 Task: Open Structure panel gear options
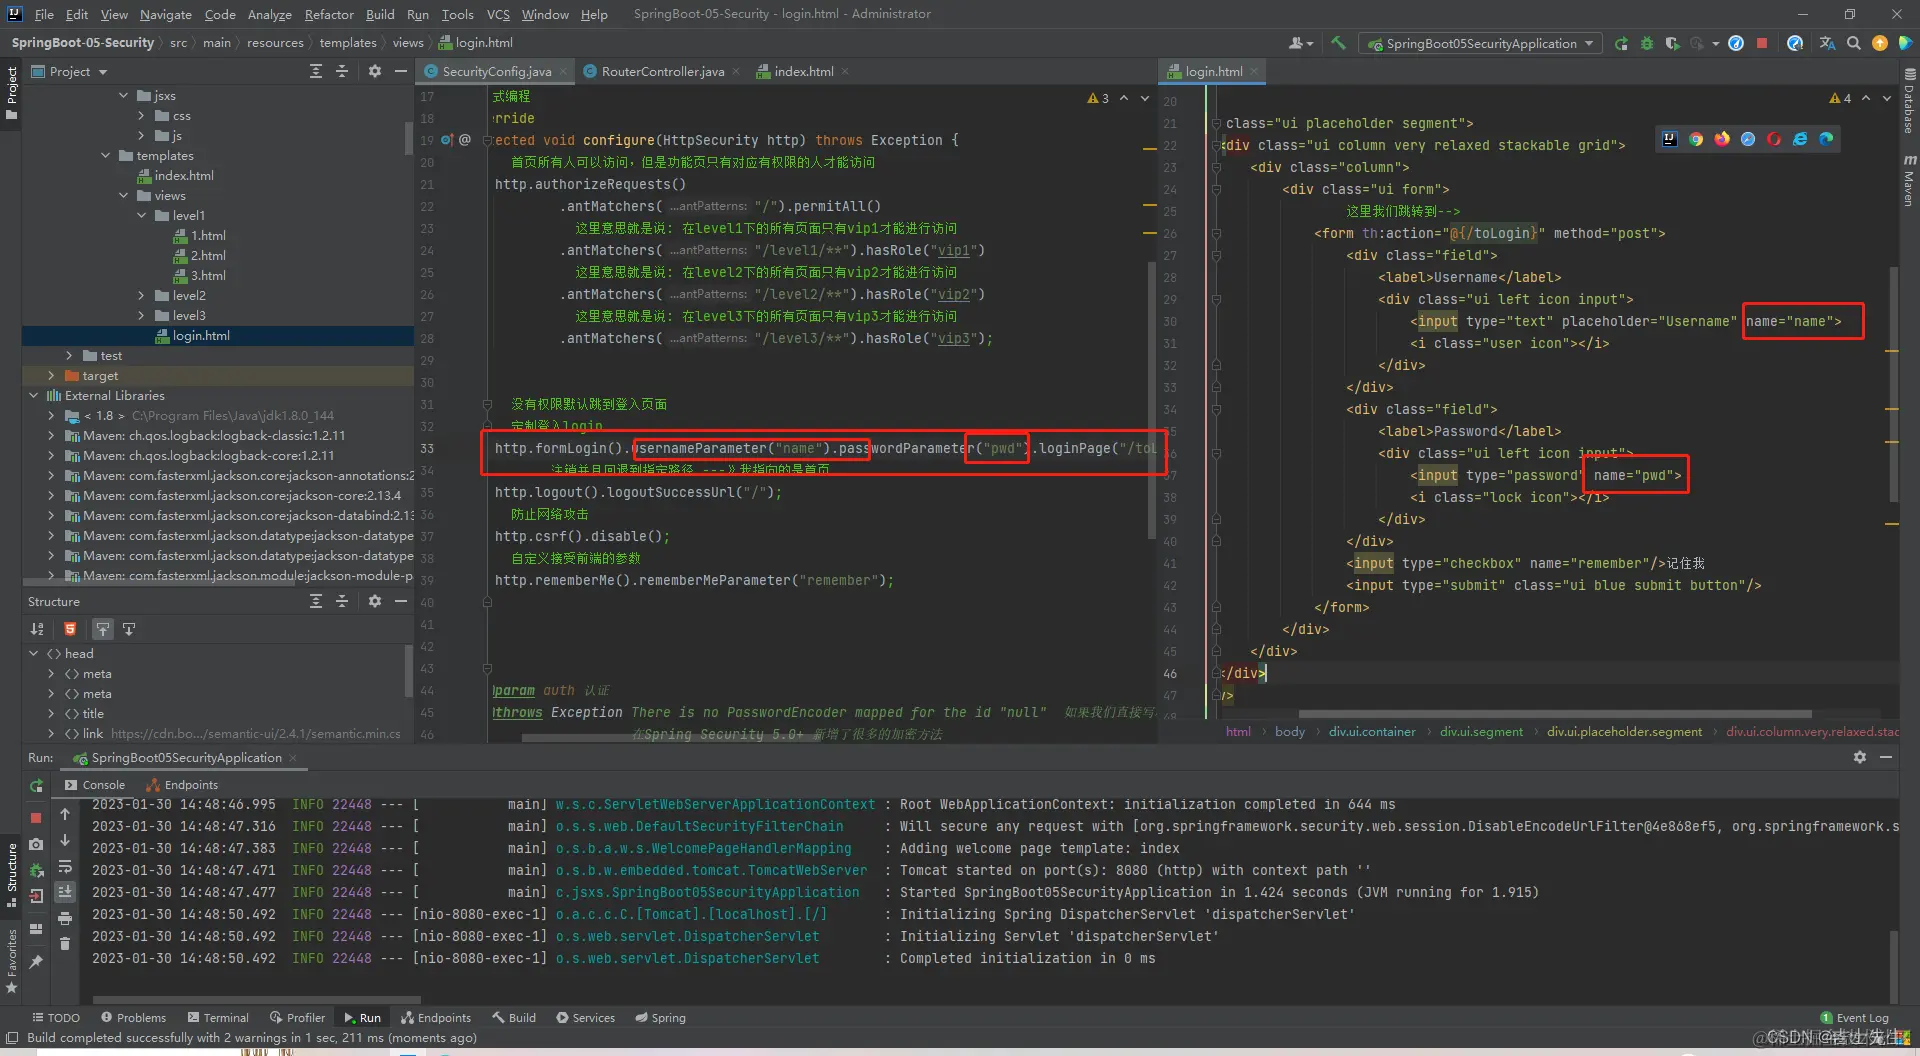pyautogui.click(x=375, y=601)
